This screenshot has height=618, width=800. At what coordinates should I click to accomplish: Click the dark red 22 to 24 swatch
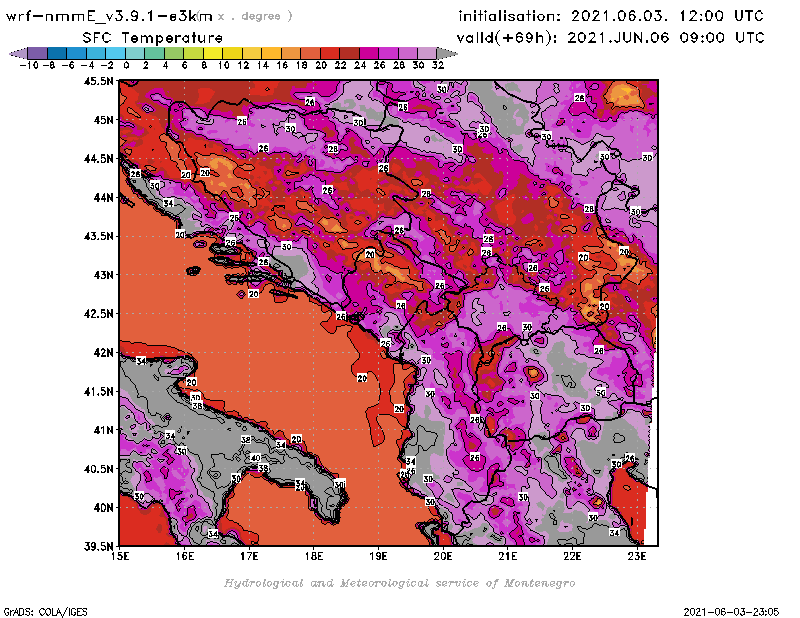pos(349,53)
